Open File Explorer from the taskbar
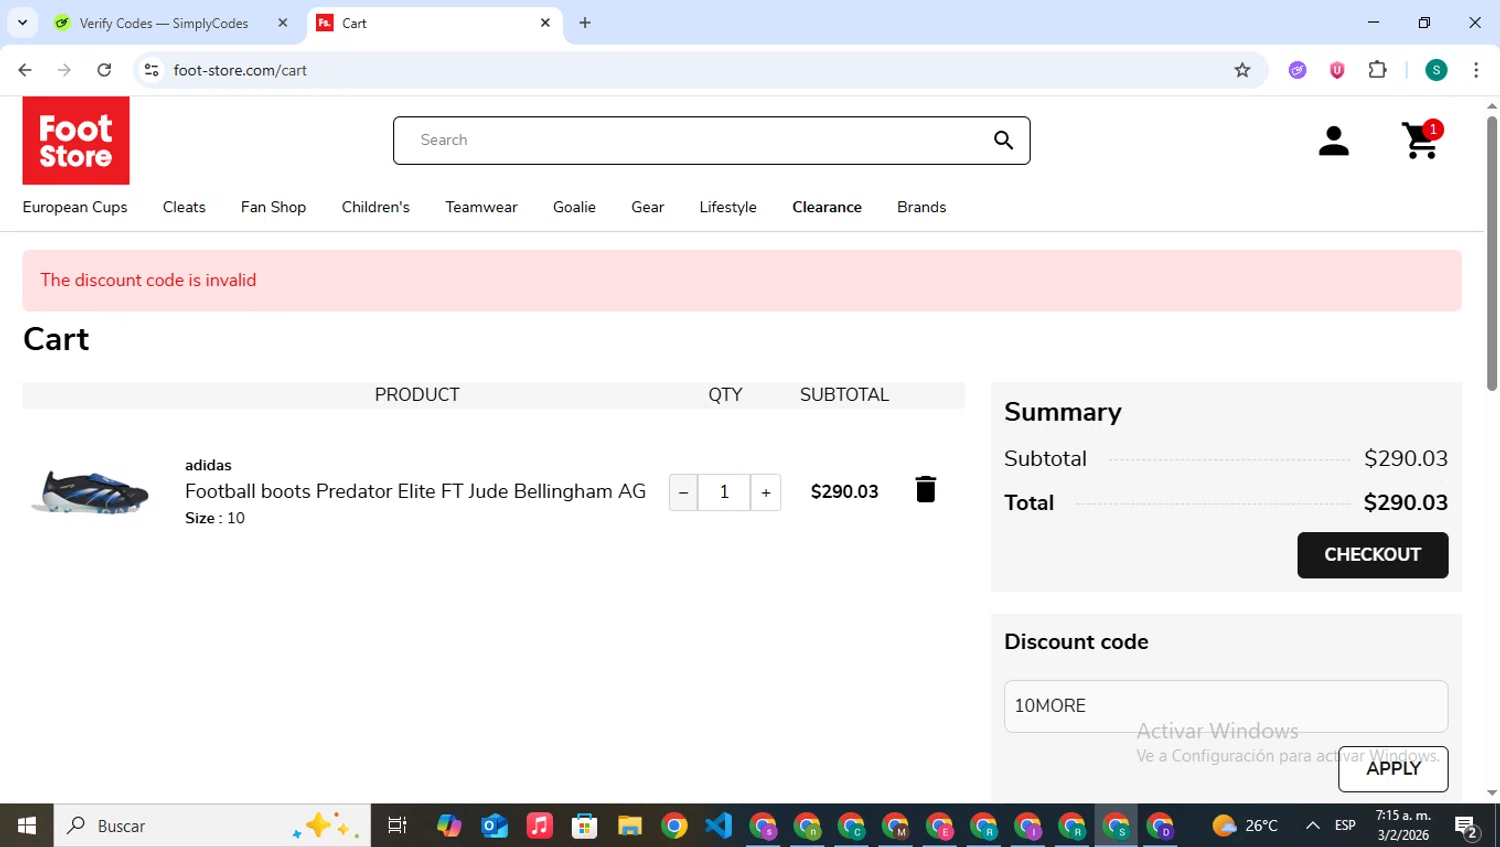Viewport: 1500px width, 847px height. coord(629,826)
